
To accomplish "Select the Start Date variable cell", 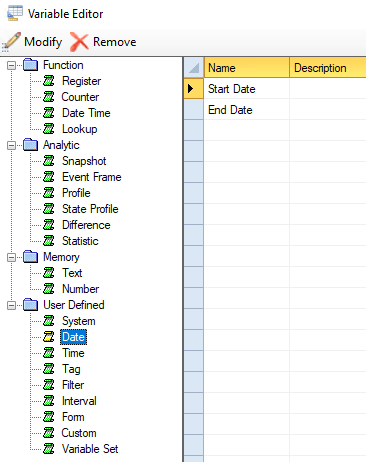I will tap(246, 89).
